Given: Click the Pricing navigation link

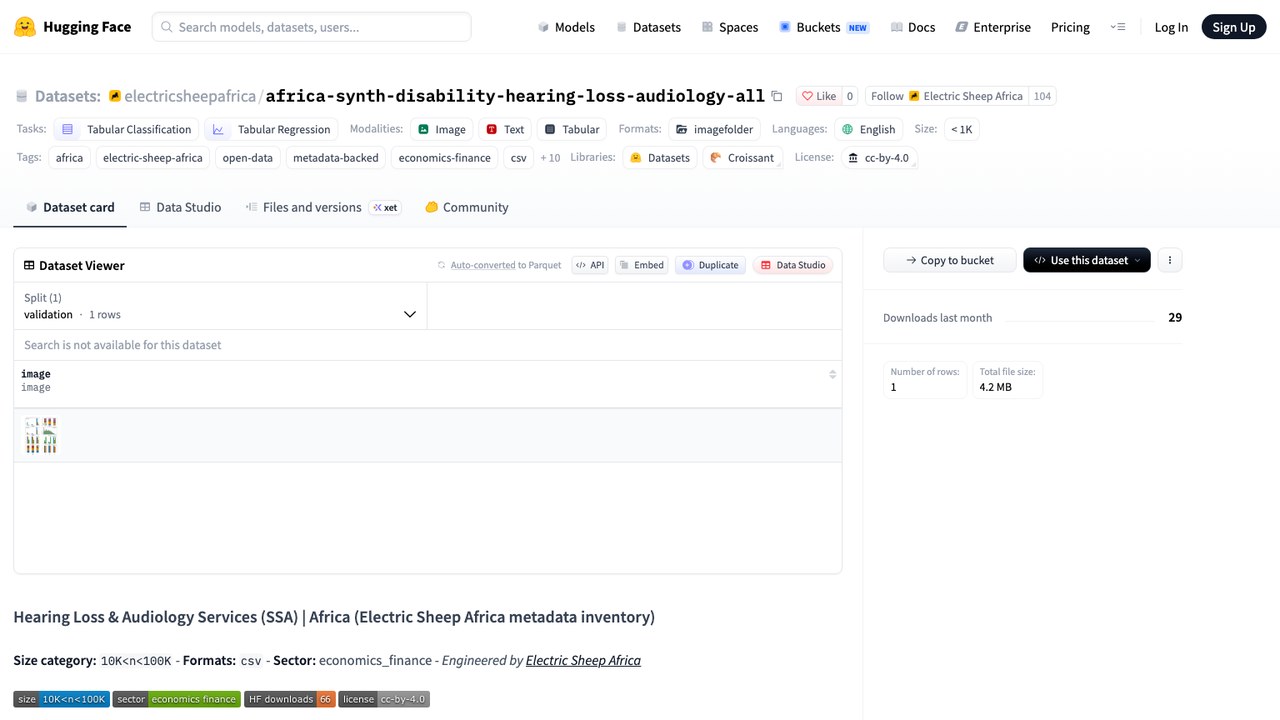Looking at the screenshot, I should tap(1070, 27).
